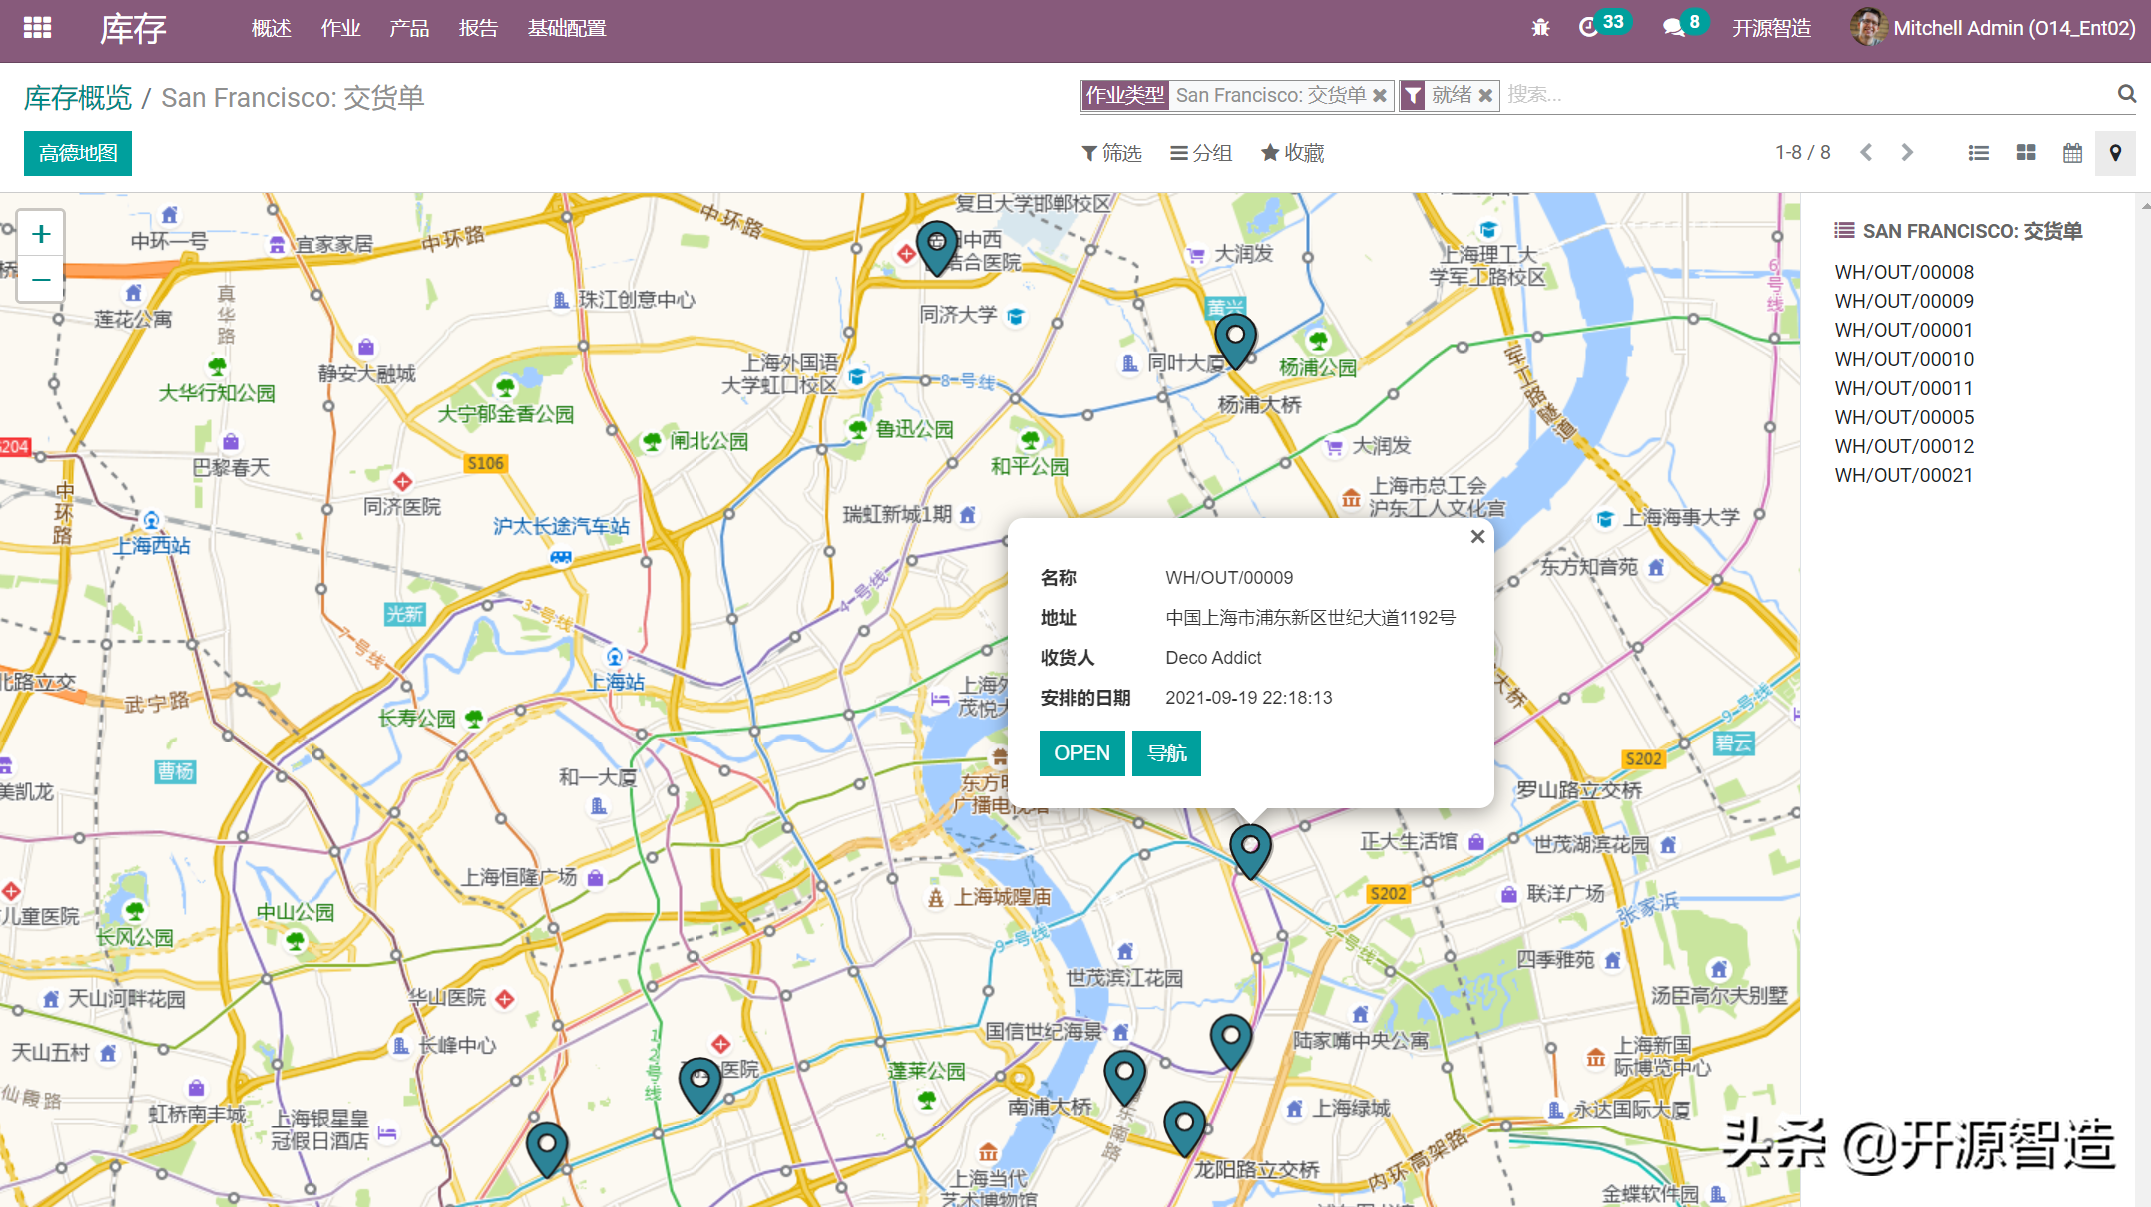Open the apps grid menu icon

coord(37,28)
